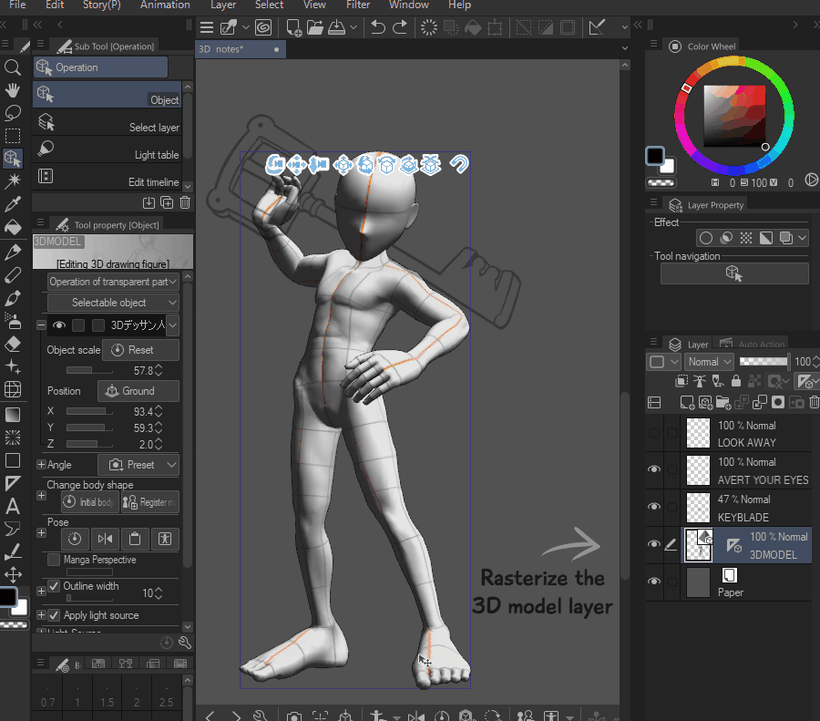Viewport: 820px width, 721px height.
Task: Select the Eraser tool
Action: (12, 343)
